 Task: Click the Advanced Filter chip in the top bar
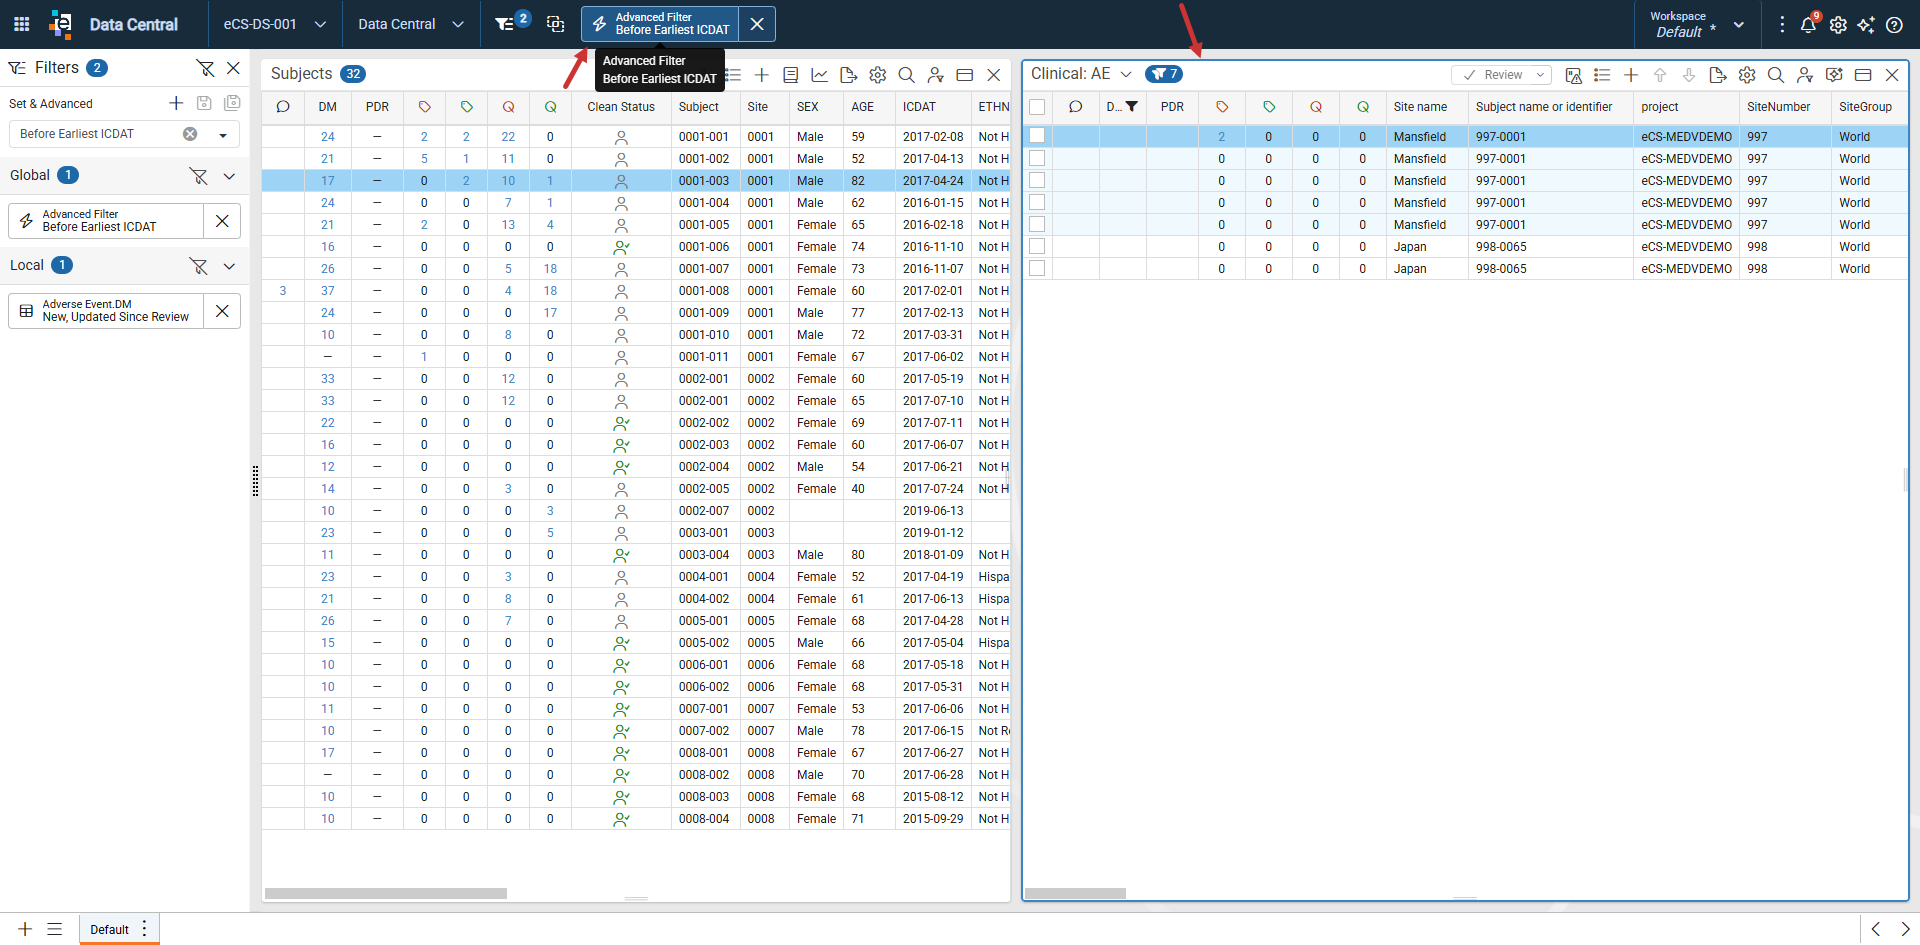(x=660, y=24)
